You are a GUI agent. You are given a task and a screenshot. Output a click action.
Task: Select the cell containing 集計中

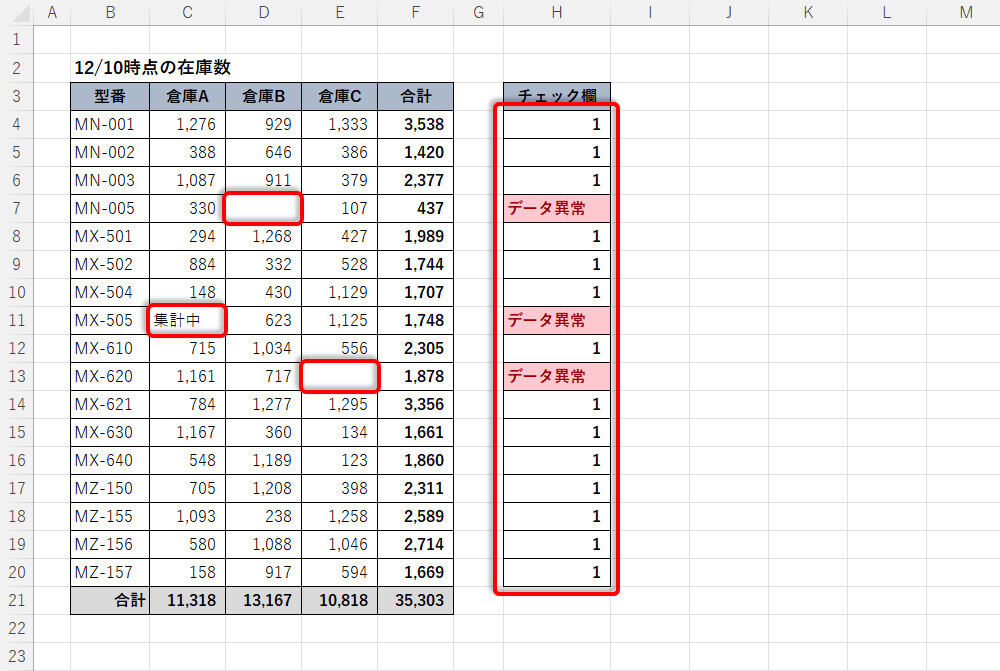(188, 320)
